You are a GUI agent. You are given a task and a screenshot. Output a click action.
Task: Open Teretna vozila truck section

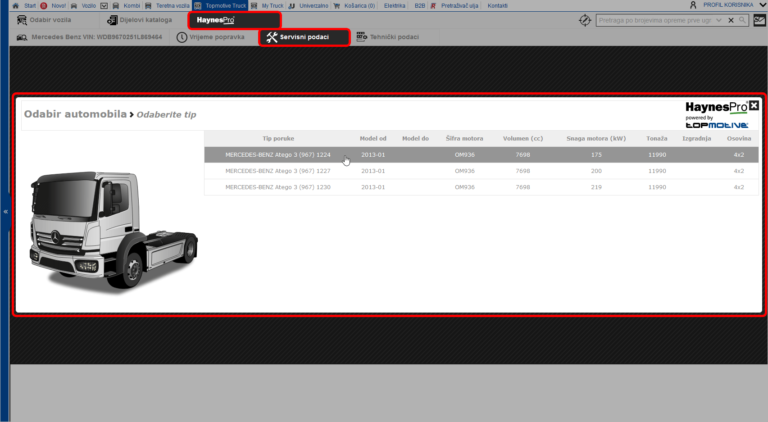172,6
